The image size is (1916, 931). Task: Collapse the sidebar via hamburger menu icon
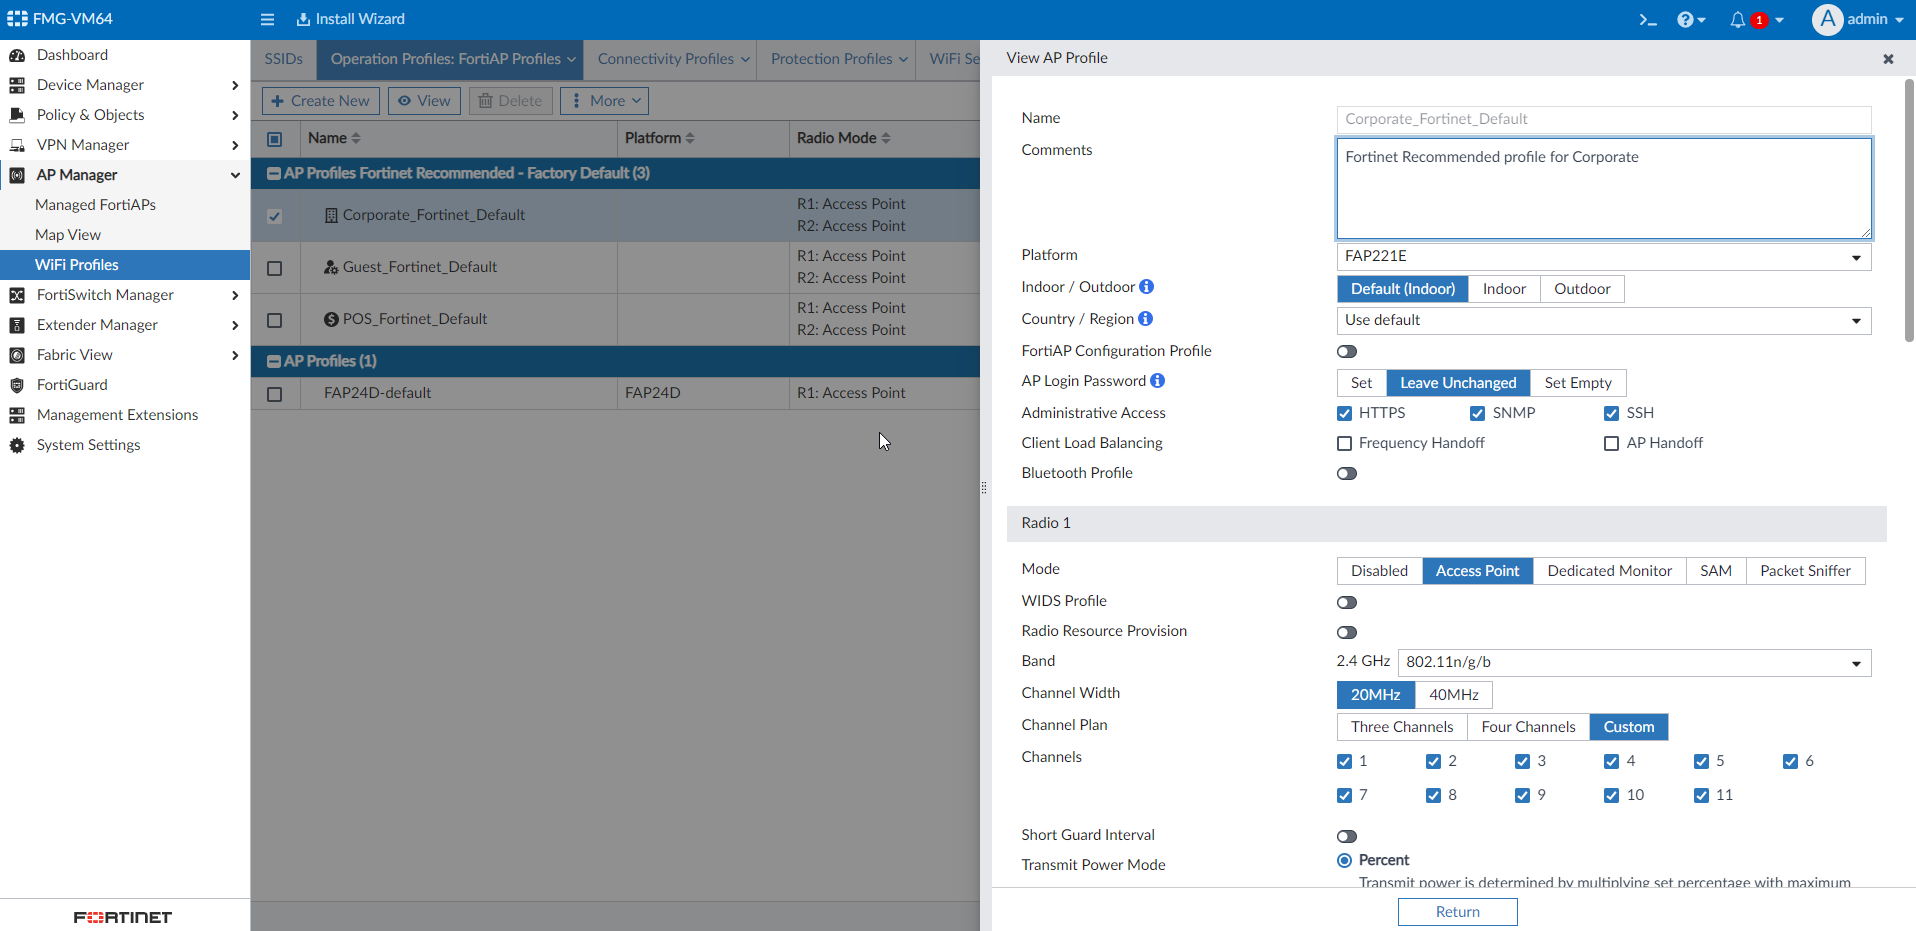(266, 19)
